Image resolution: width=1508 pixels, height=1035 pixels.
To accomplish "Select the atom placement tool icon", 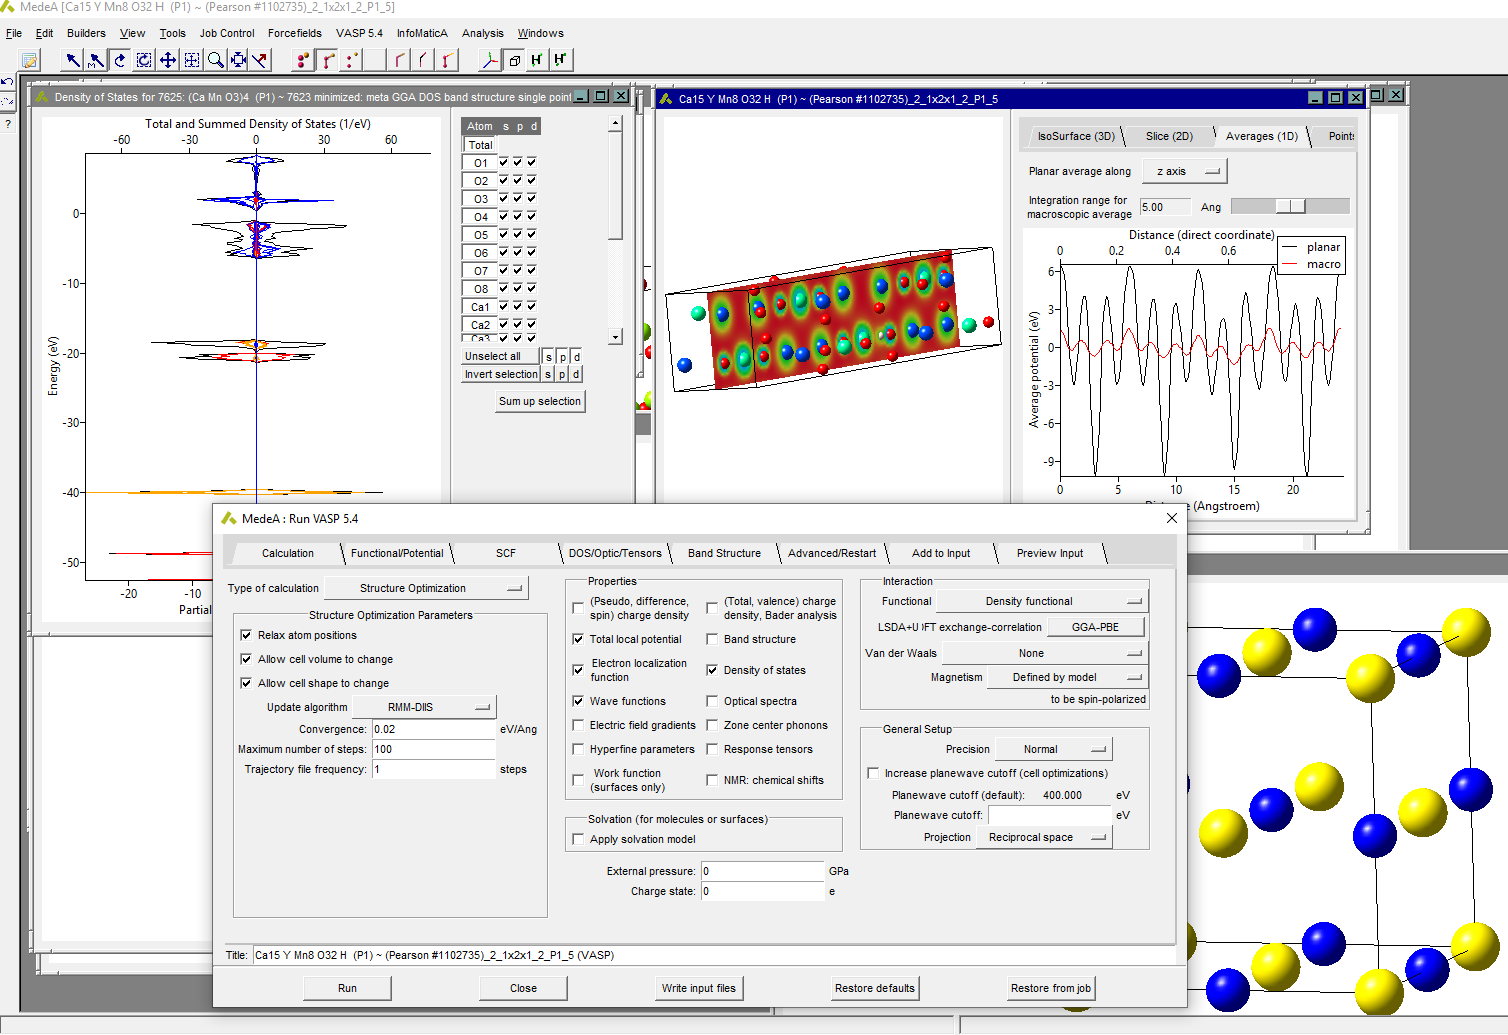I will pos(301,60).
